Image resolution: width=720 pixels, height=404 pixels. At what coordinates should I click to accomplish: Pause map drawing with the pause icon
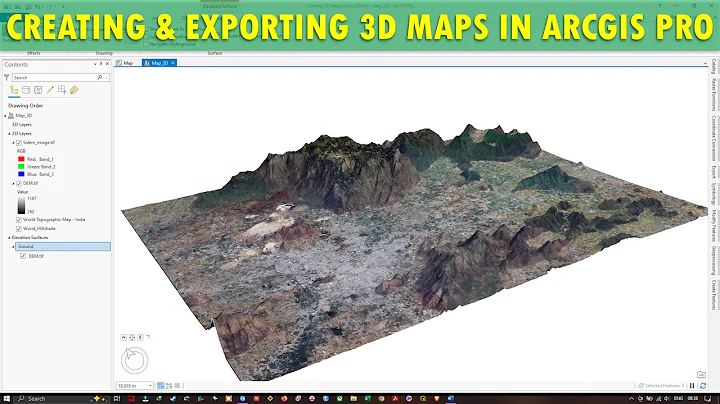[x=692, y=386]
